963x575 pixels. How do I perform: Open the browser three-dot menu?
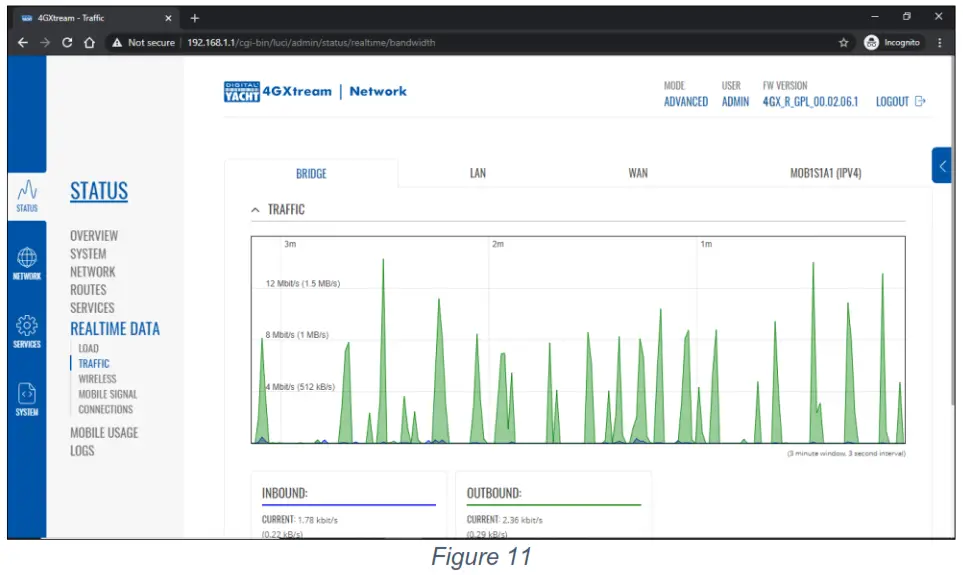[939, 42]
